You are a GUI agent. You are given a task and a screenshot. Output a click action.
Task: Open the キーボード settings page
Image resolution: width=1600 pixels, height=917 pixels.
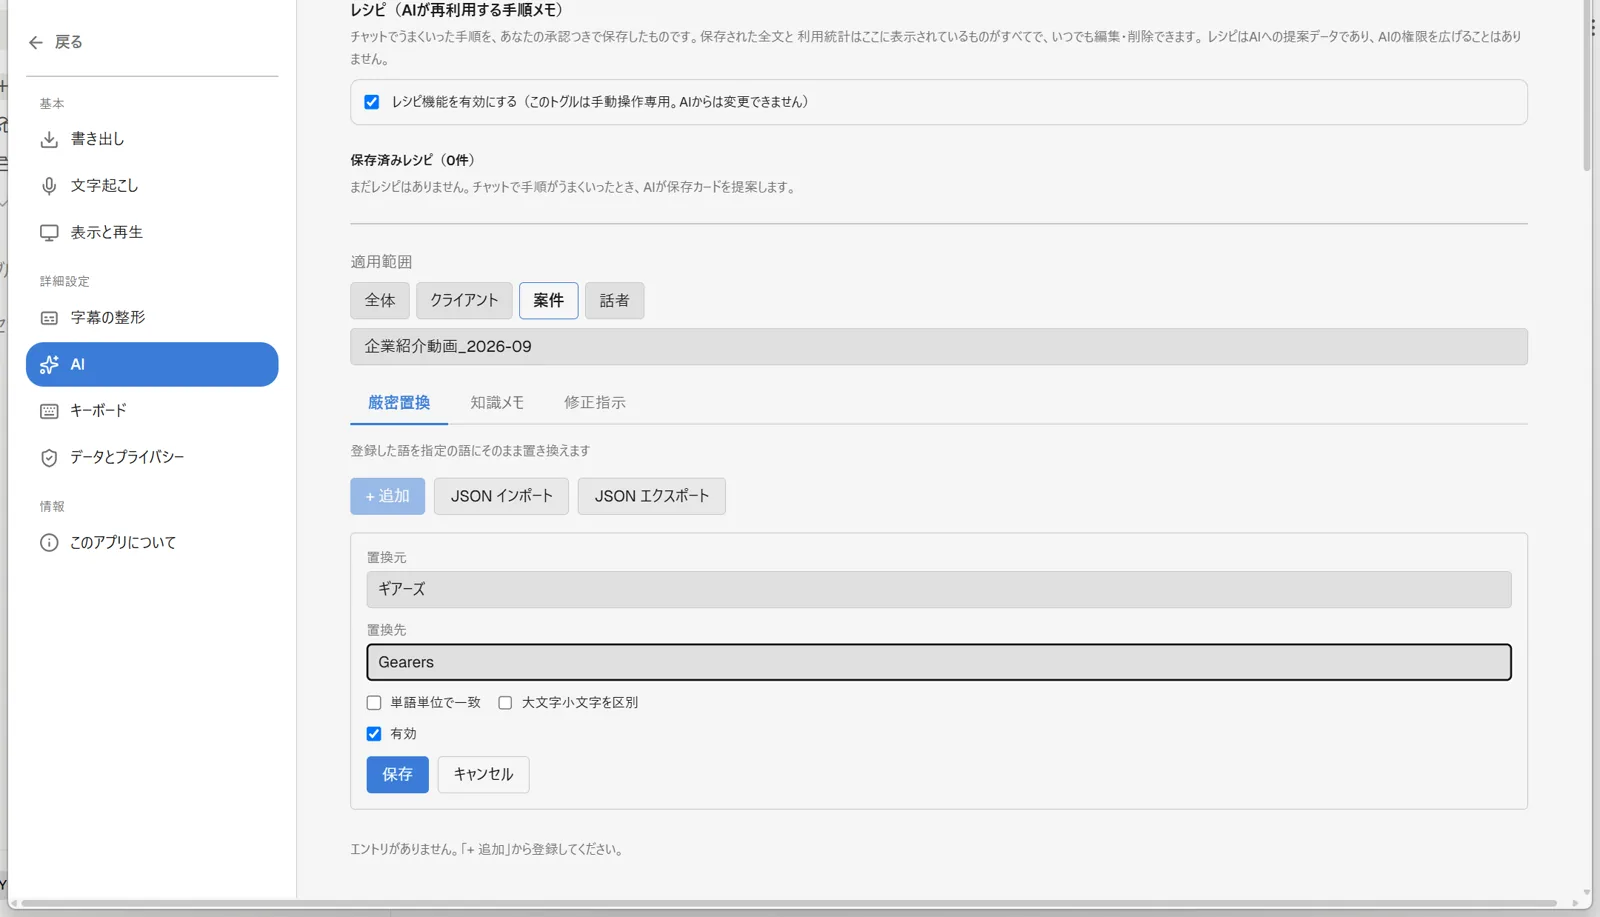click(152, 411)
